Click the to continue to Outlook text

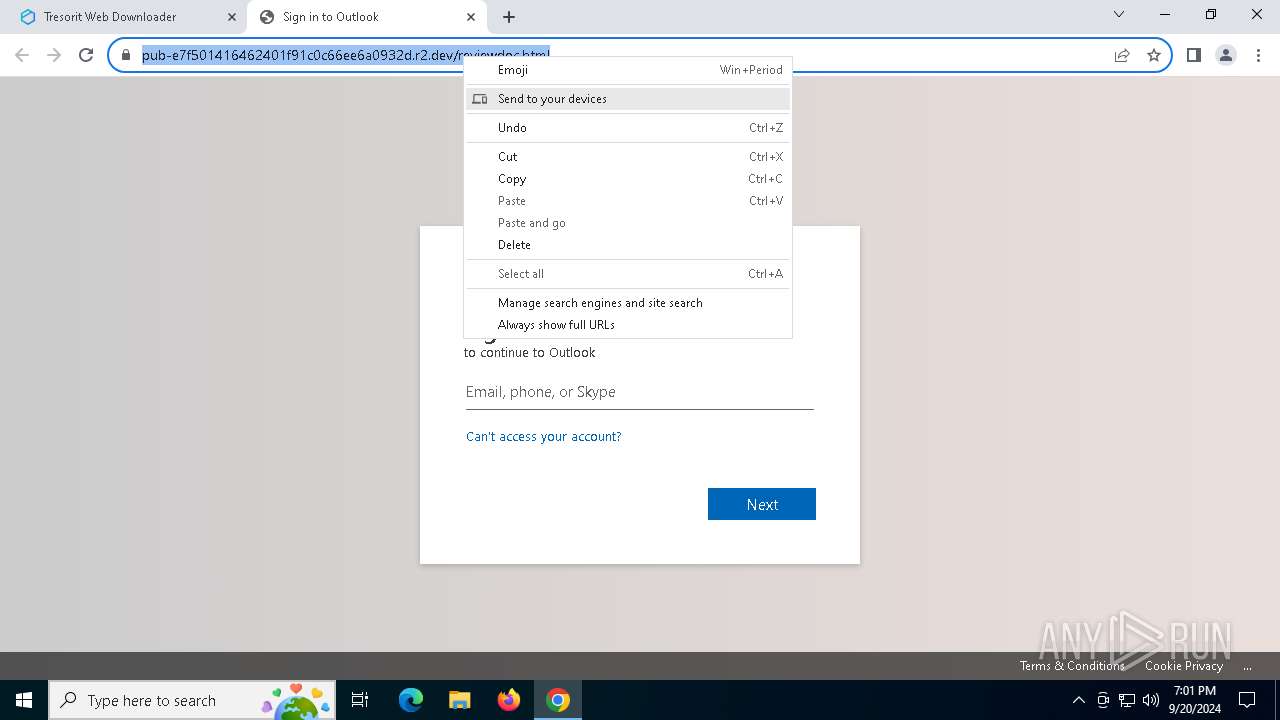(x=530, y=353)
